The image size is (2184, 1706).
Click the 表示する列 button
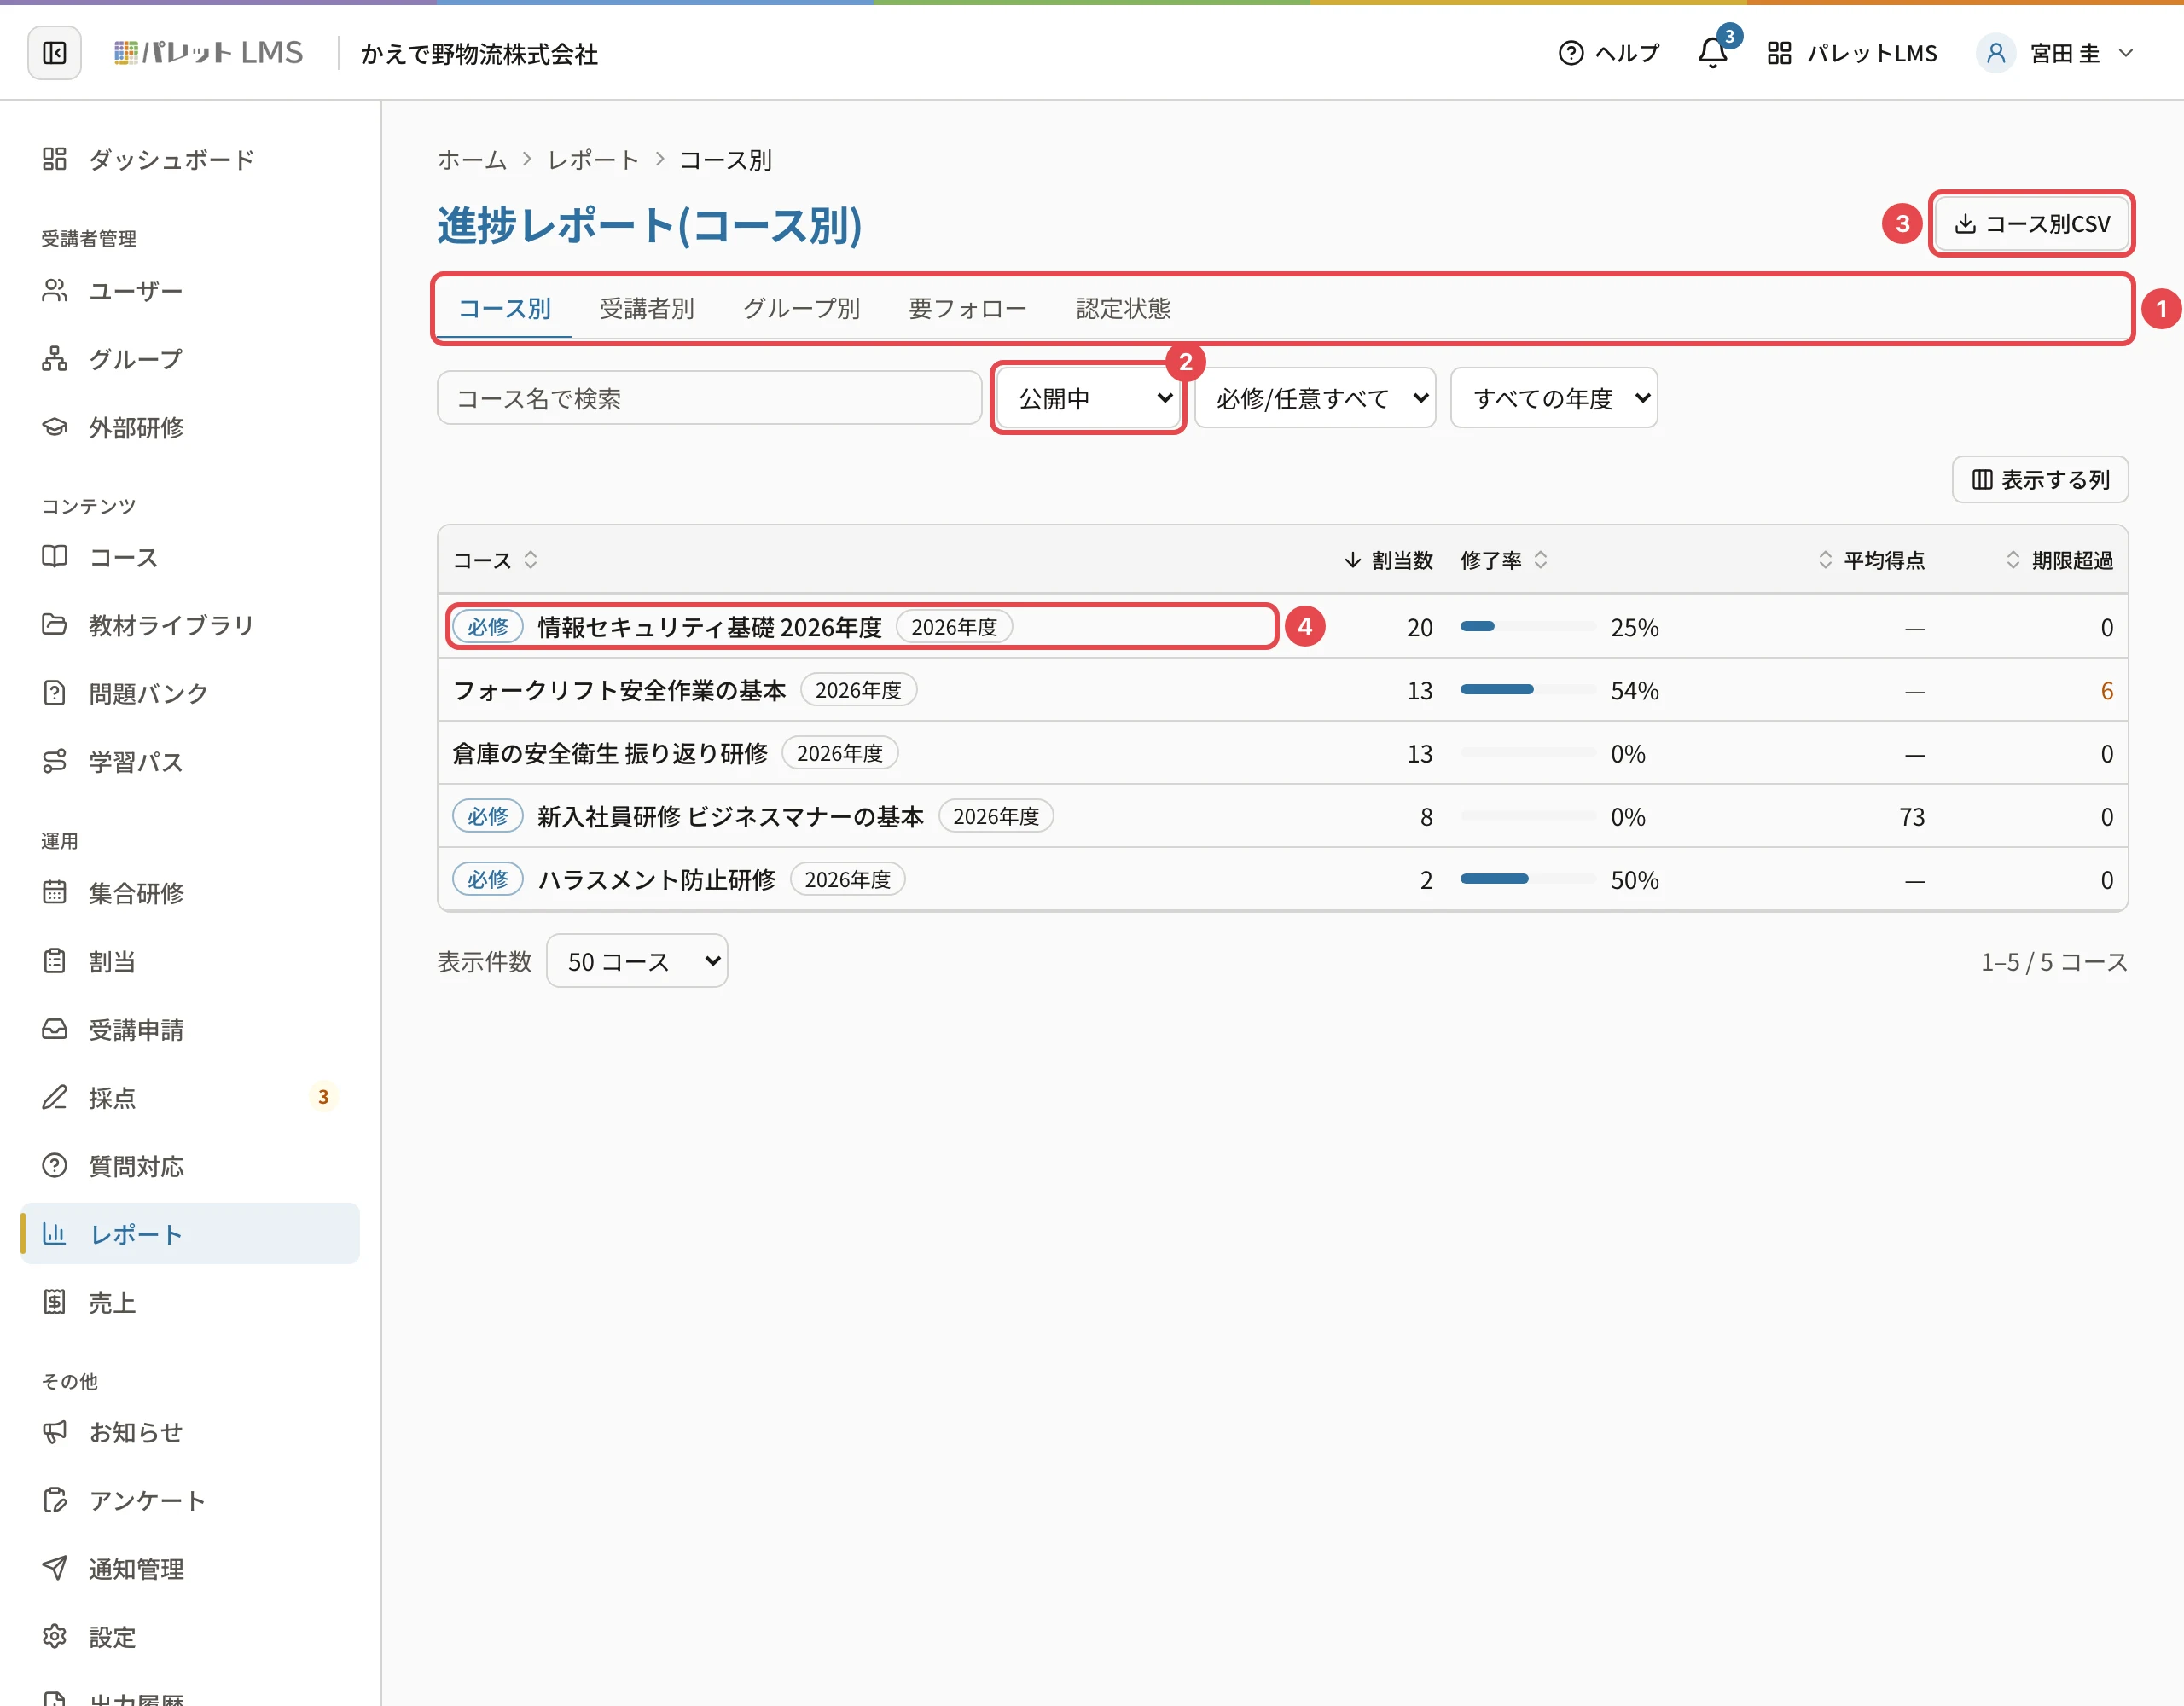[2040, 480]
